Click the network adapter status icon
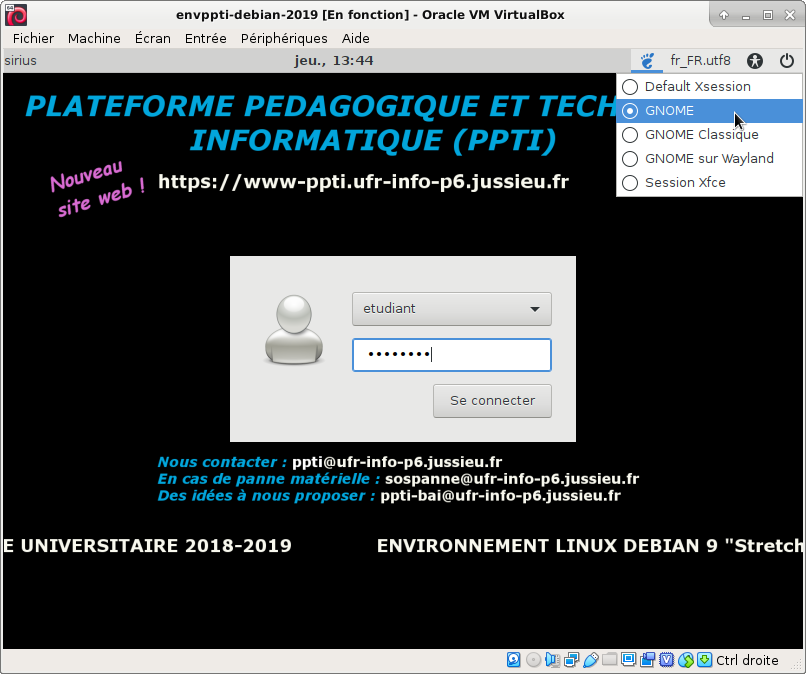The height and width of the screenshot is (674, 806). (x=571, y=660)
